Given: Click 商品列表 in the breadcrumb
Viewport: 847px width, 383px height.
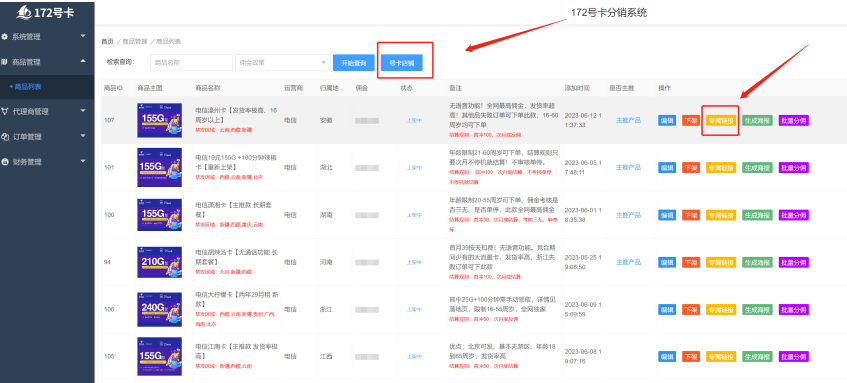Looking at the screenshot, I should (169, 41).
